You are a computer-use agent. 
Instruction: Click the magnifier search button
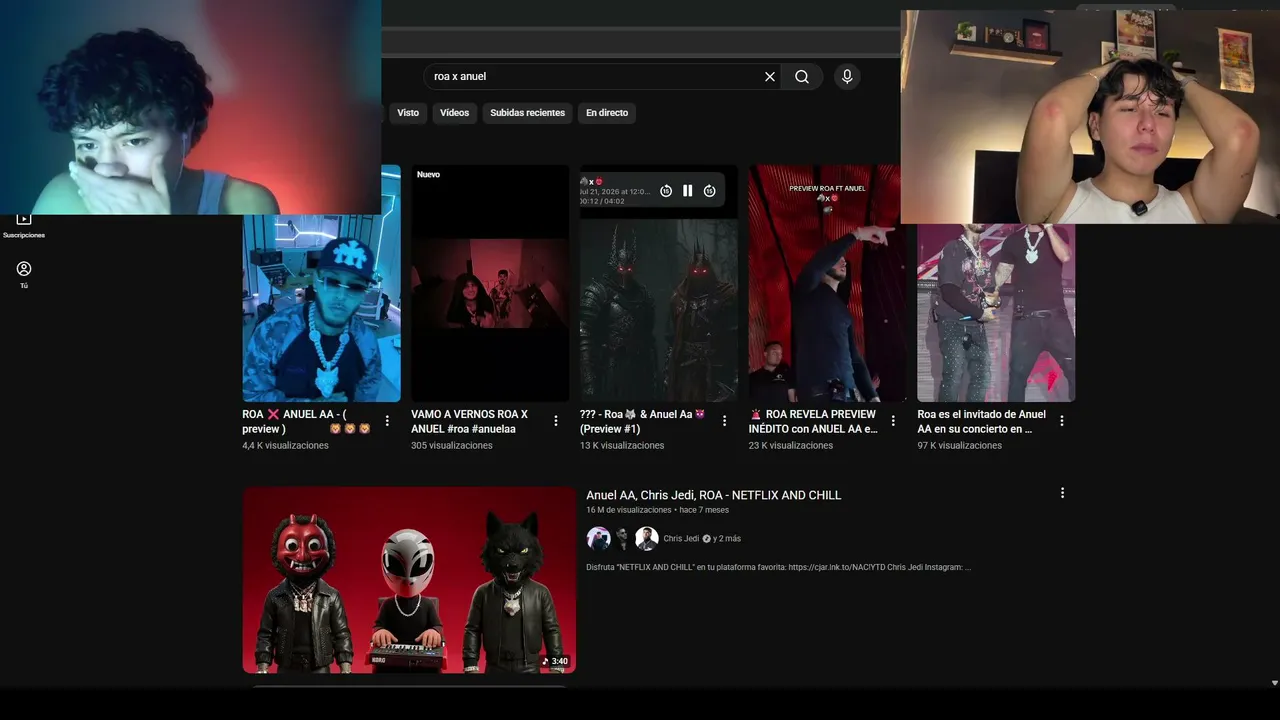(802, 77)
